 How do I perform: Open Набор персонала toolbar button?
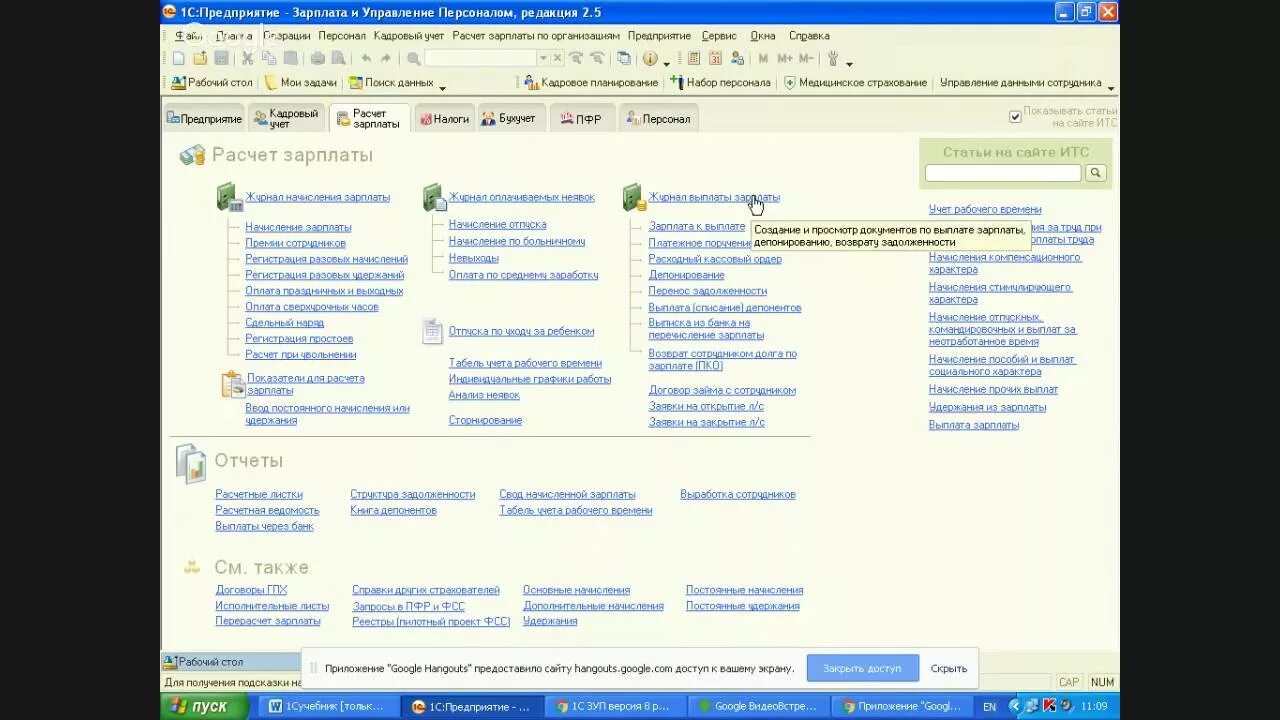coord(721,83)
